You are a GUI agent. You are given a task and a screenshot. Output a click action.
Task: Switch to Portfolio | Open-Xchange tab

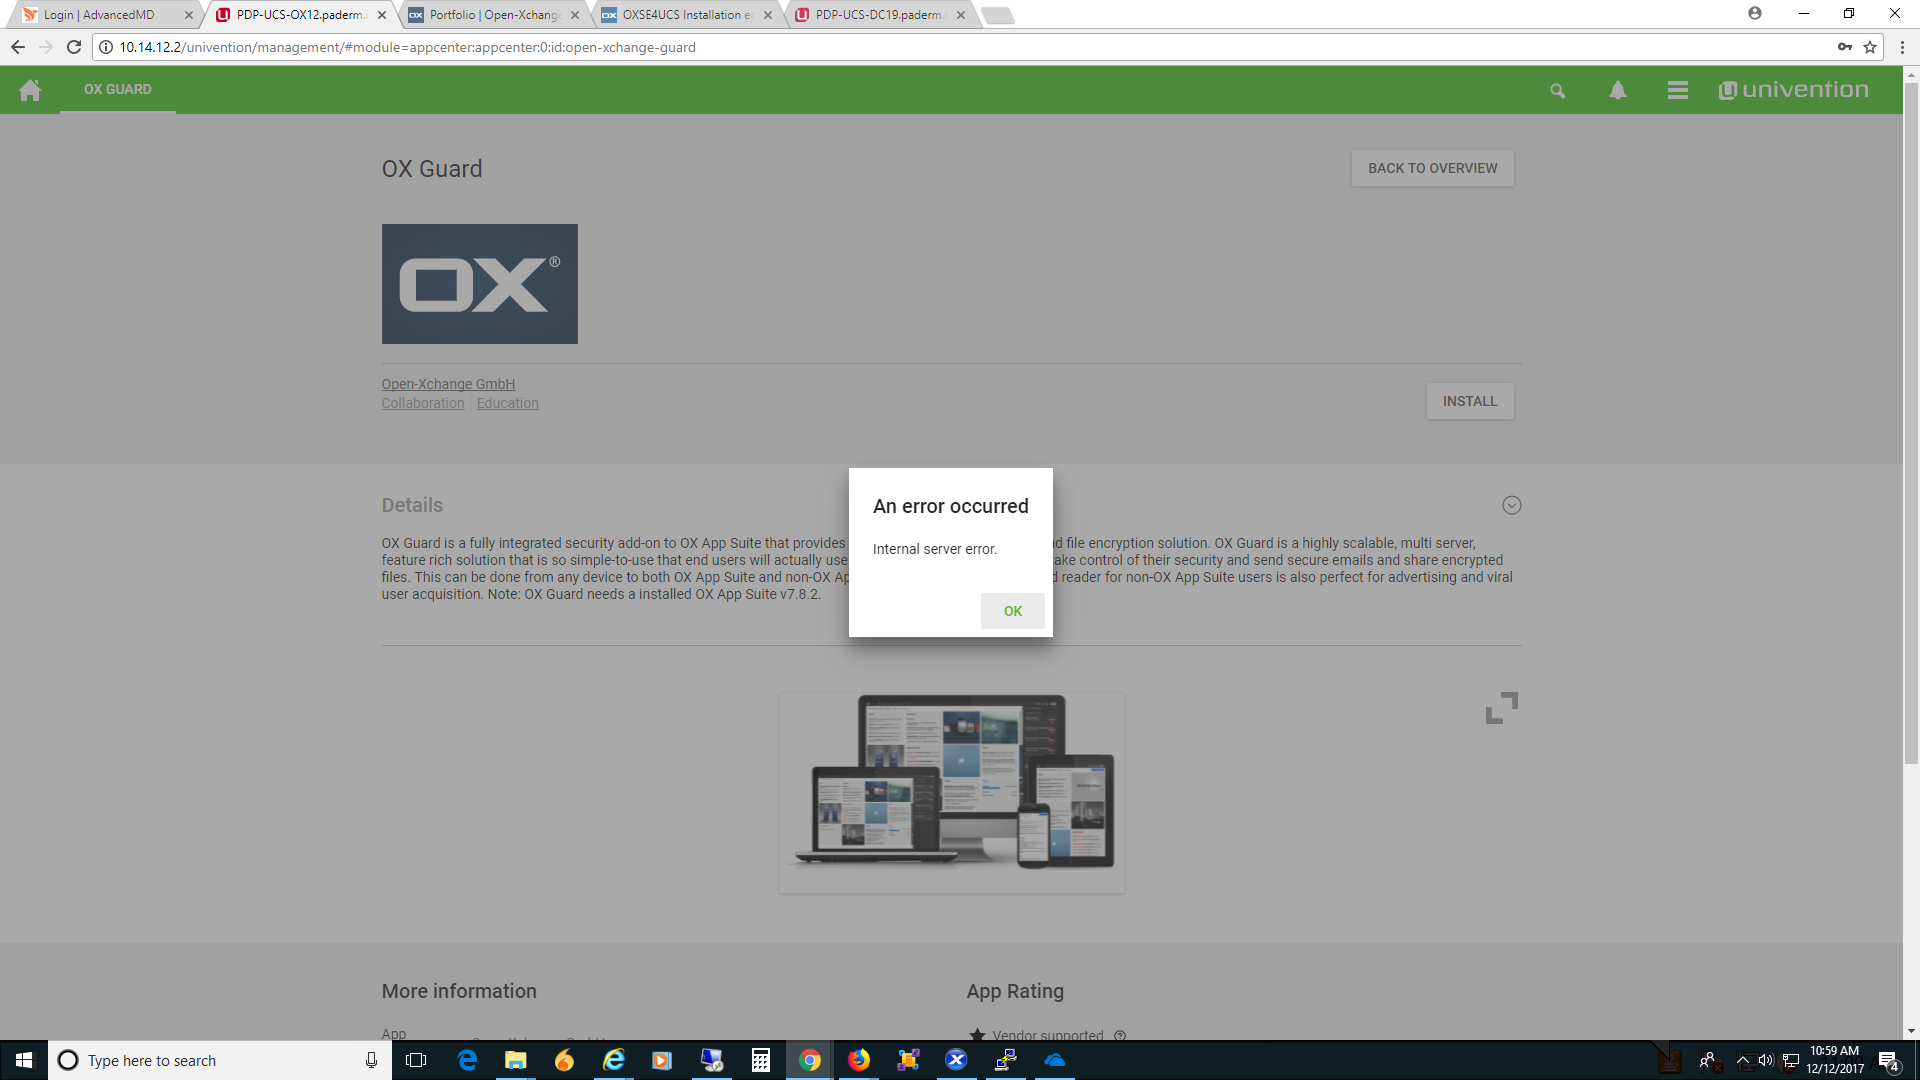tap(493, 15)
